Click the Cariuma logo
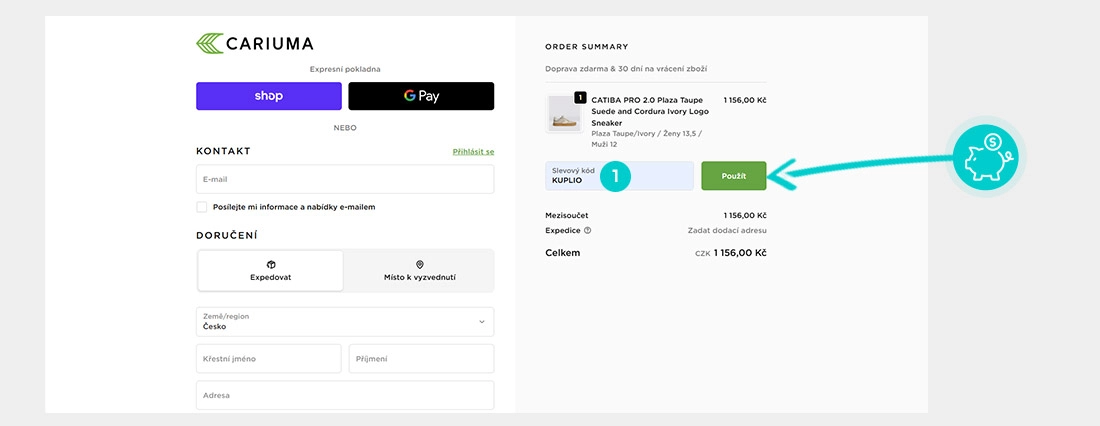Viewport: 1100px width, 426px height. pos(255,44)
